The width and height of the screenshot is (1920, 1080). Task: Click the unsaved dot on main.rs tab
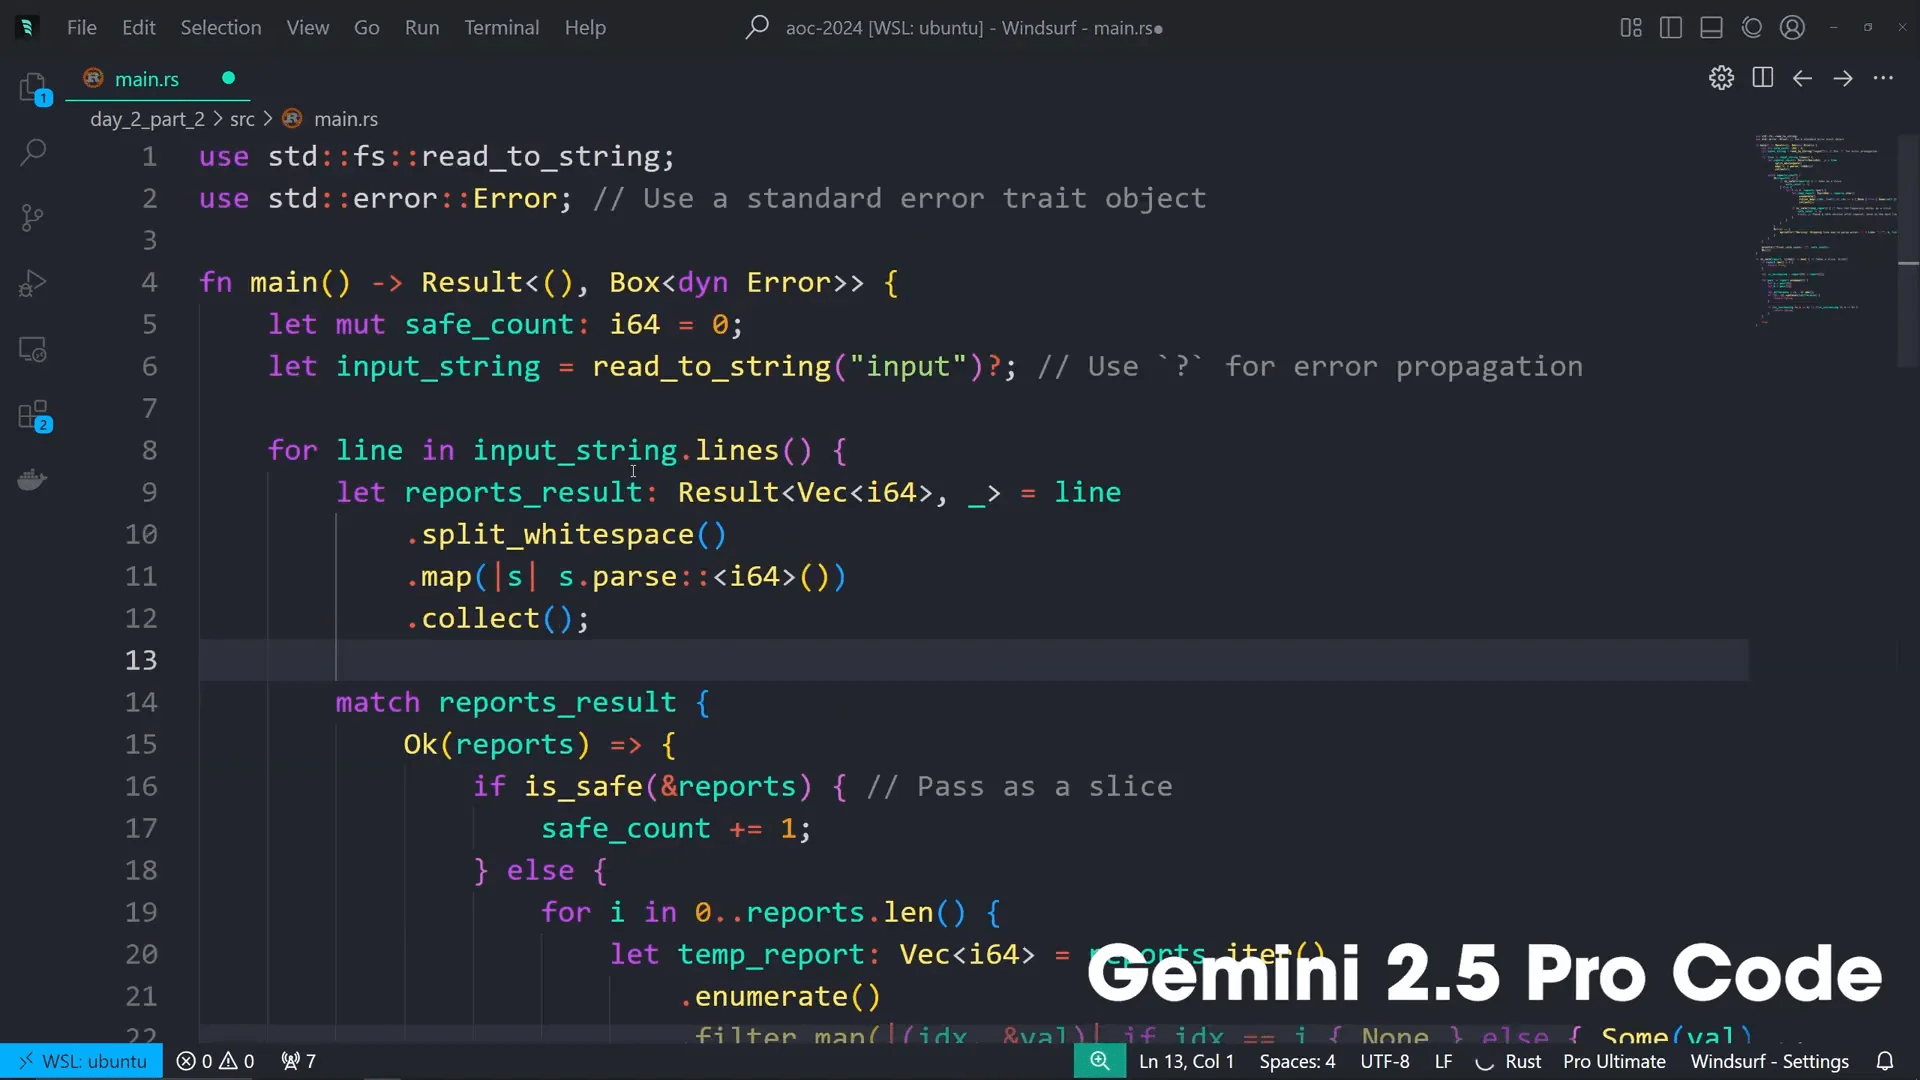coord(228,78)
